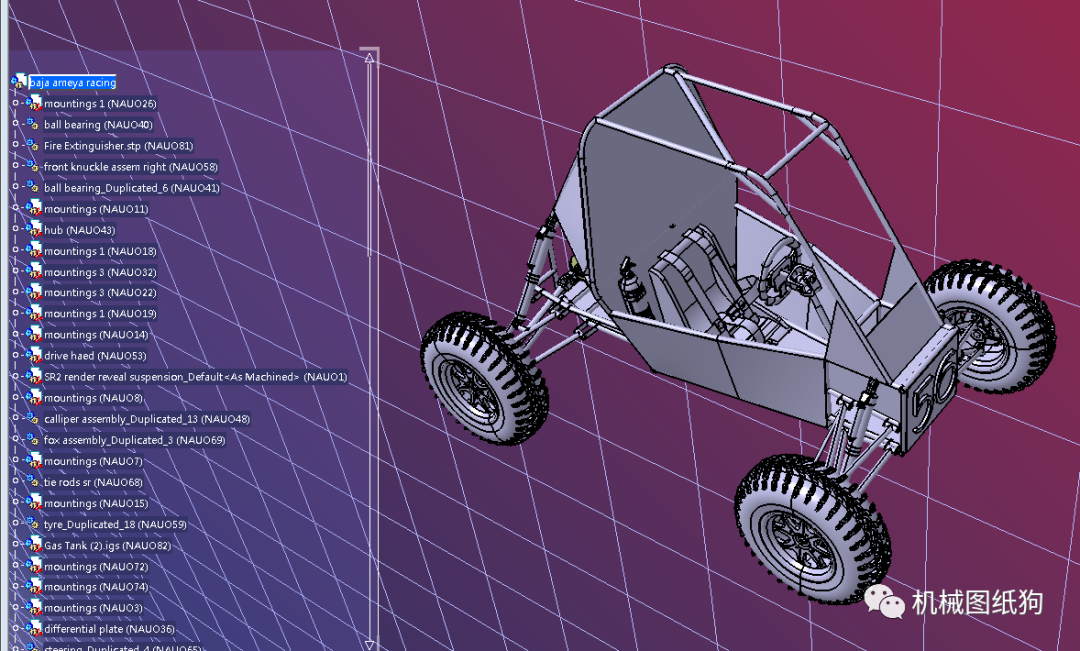This screenshot has height=651, width=1080.
Task: Select 'tie rods sr (NAUO68)' text
Action: tap(93, 482)
